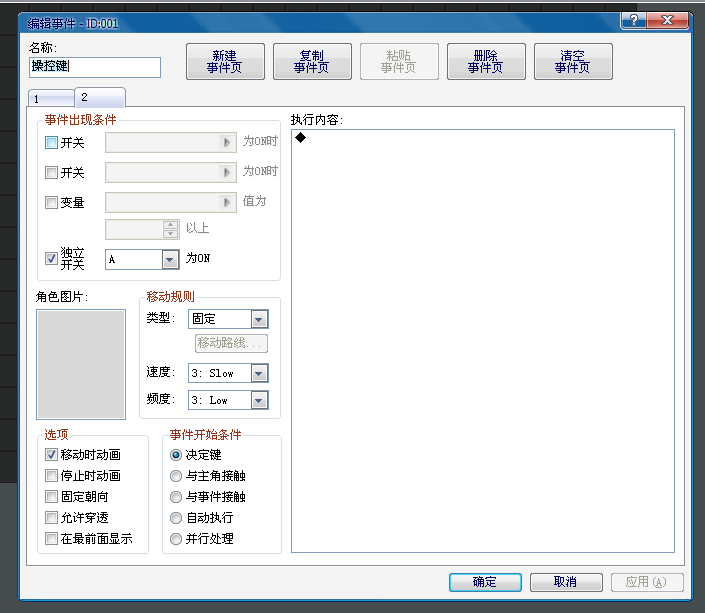Select event page tab 2
This screenshot has width=705, height=613.
(100, 97)
